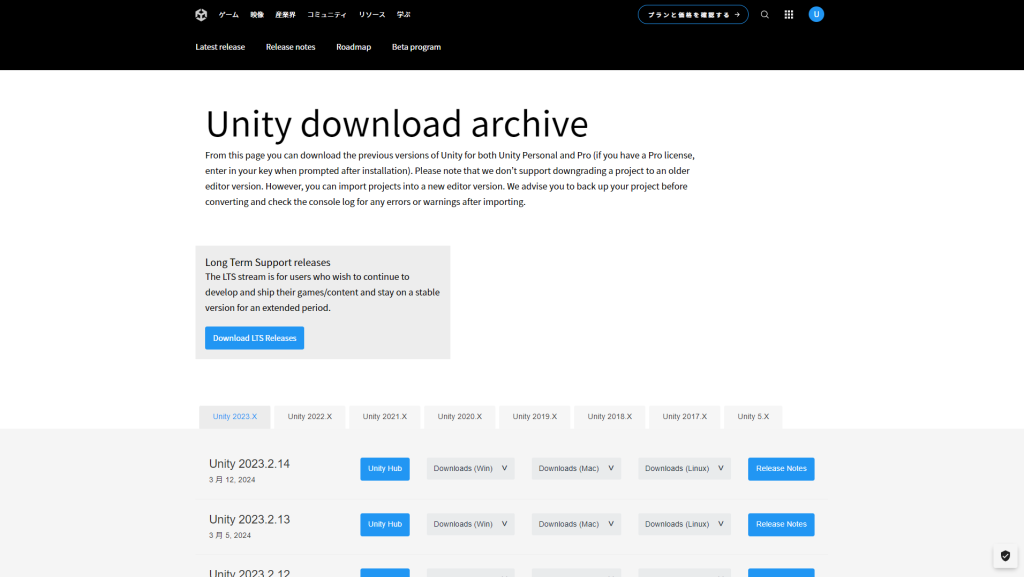Screen dimensions: 1024x577
Task: Switch to the Unity 2019.X tab
Action: click(535, 417)
